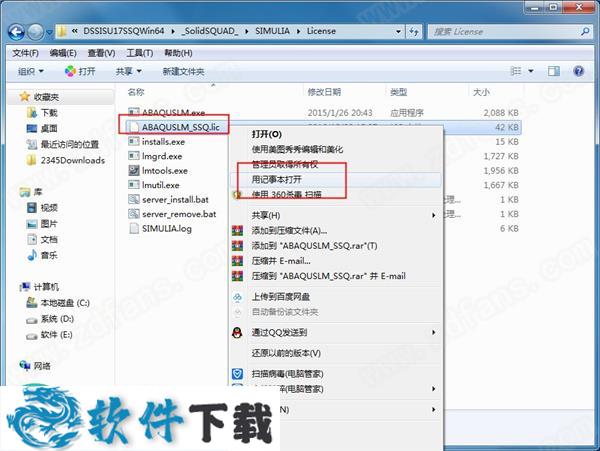Select 收藏夹 in the navigation pane
The image size is (600, 451).
[x=46, y=97]
